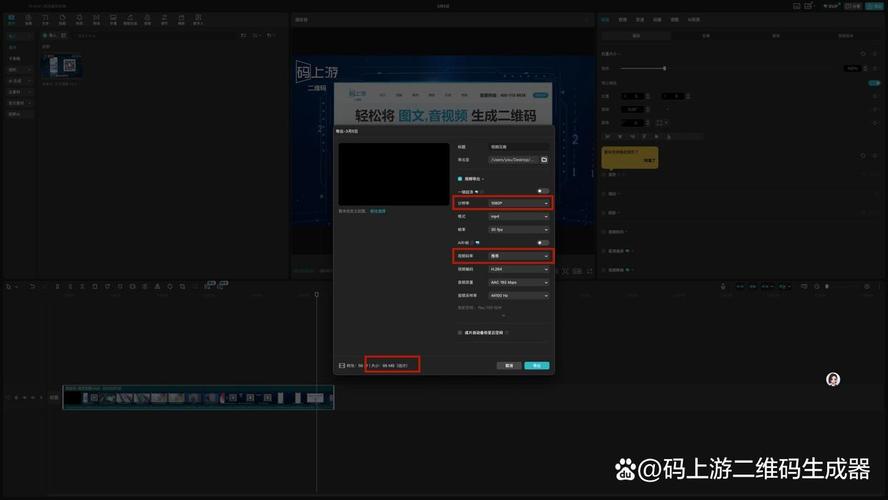Click the shortcuts icon in top-right title bar
The height and width of the screenshot is (500, 888).
point(809,6)
